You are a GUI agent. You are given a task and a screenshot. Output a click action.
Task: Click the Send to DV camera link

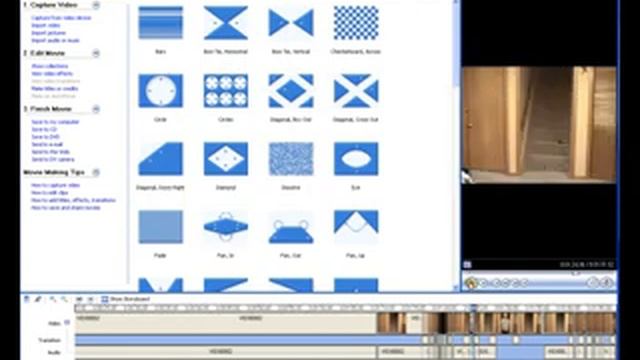point(53,160)
